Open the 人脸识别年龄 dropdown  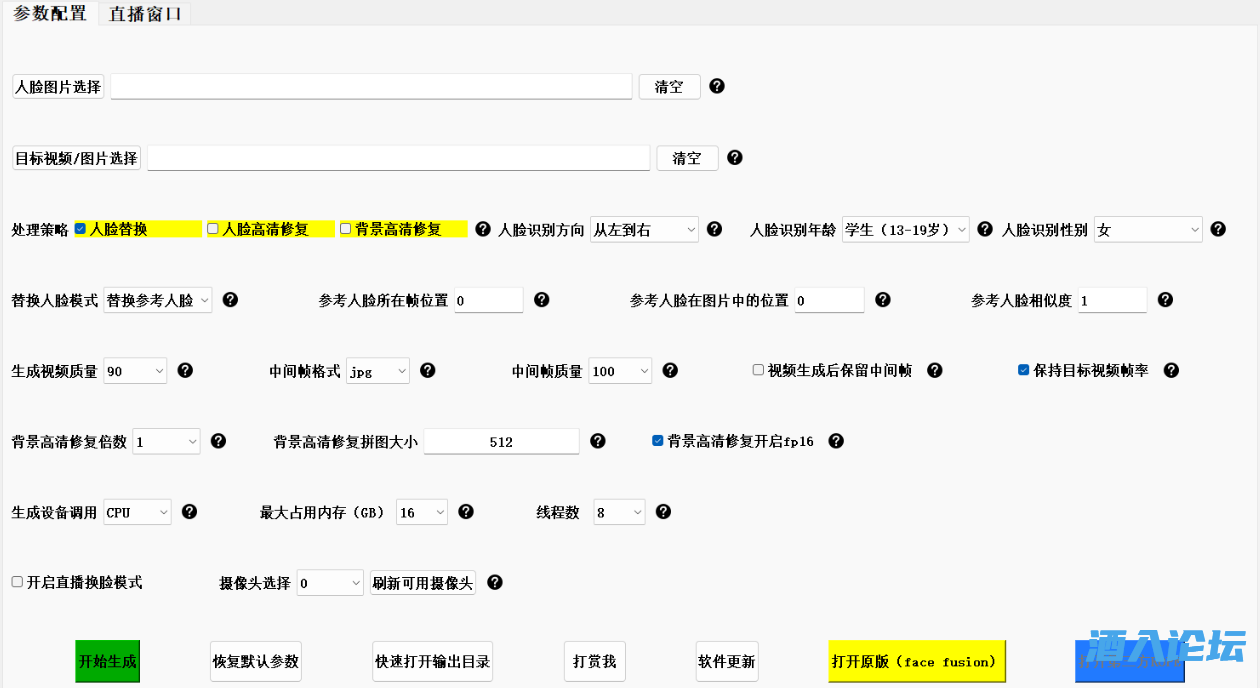pos(906,230)
